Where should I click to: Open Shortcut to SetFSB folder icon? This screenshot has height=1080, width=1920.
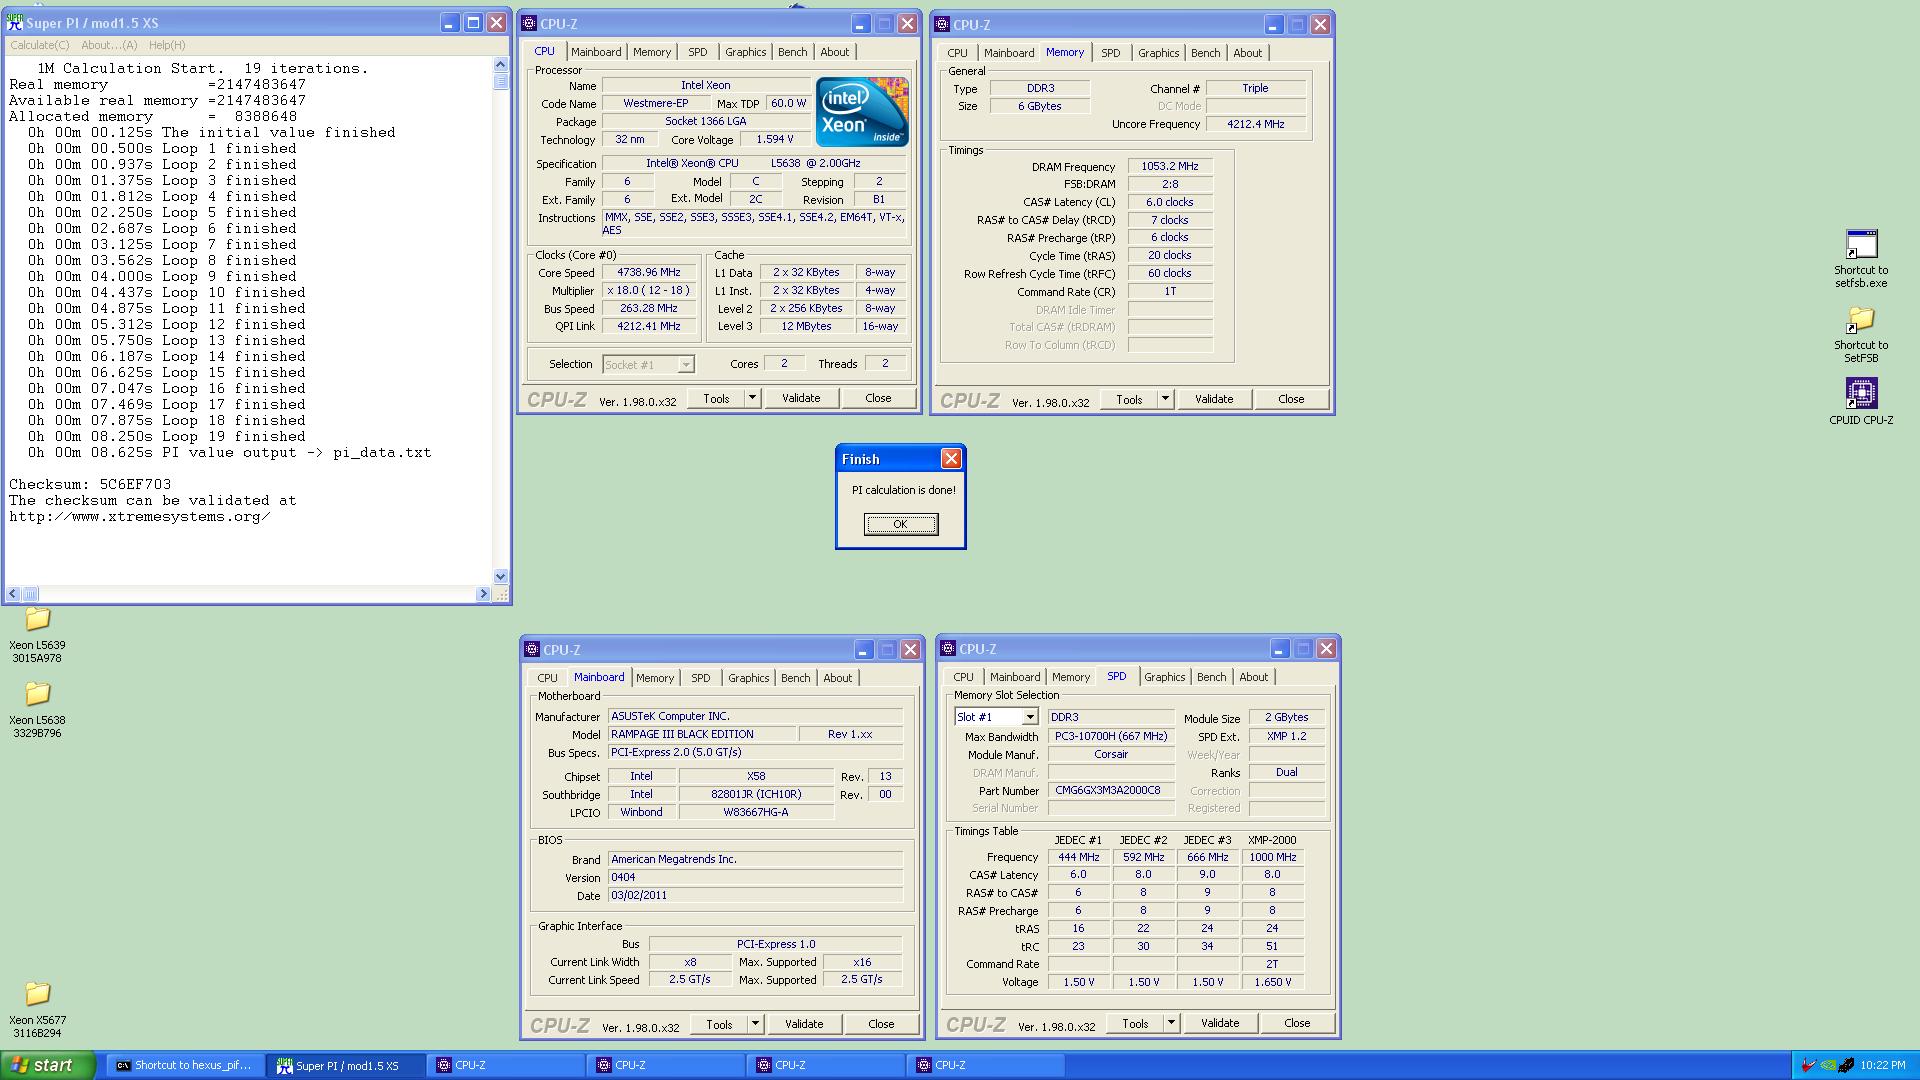click(x=1861, y=334)
